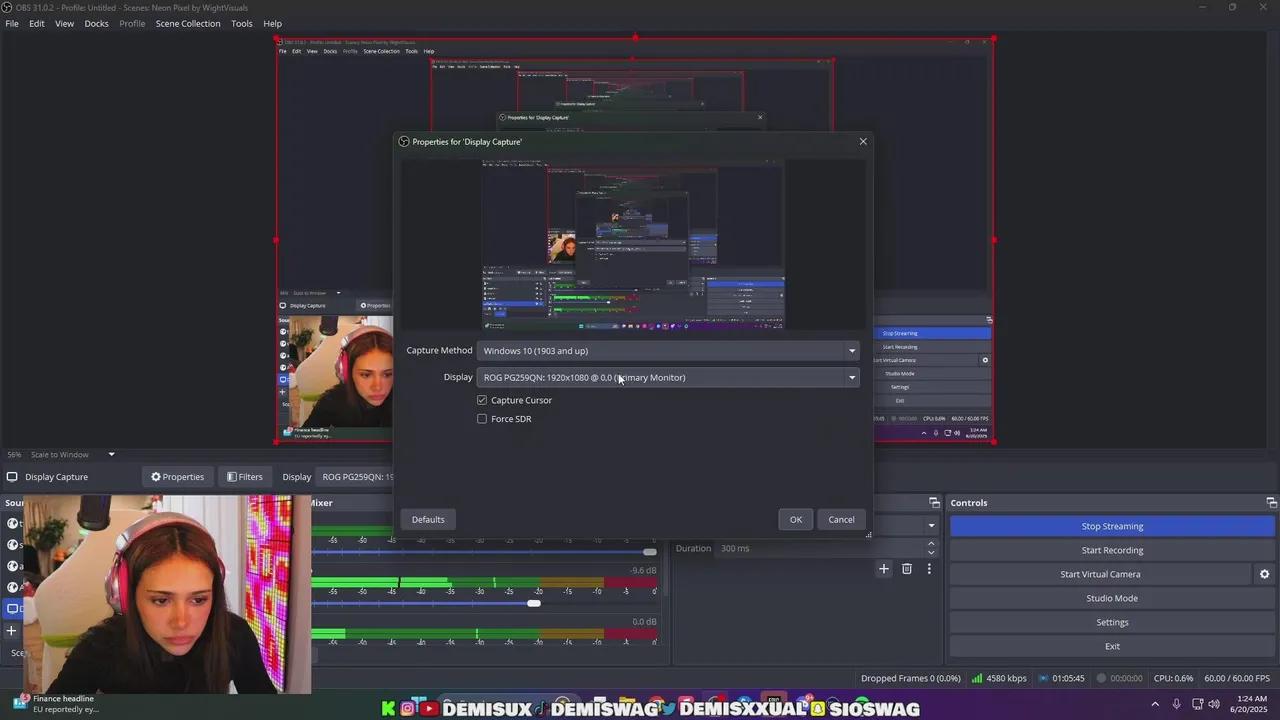Confirm the dialog with OK
The image size is (1280, 720).
[x=796, y=519]
